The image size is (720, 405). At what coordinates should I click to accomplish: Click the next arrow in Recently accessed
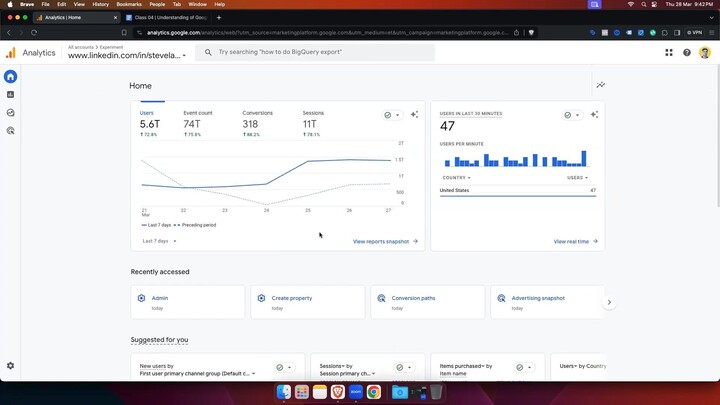(609, 302)
